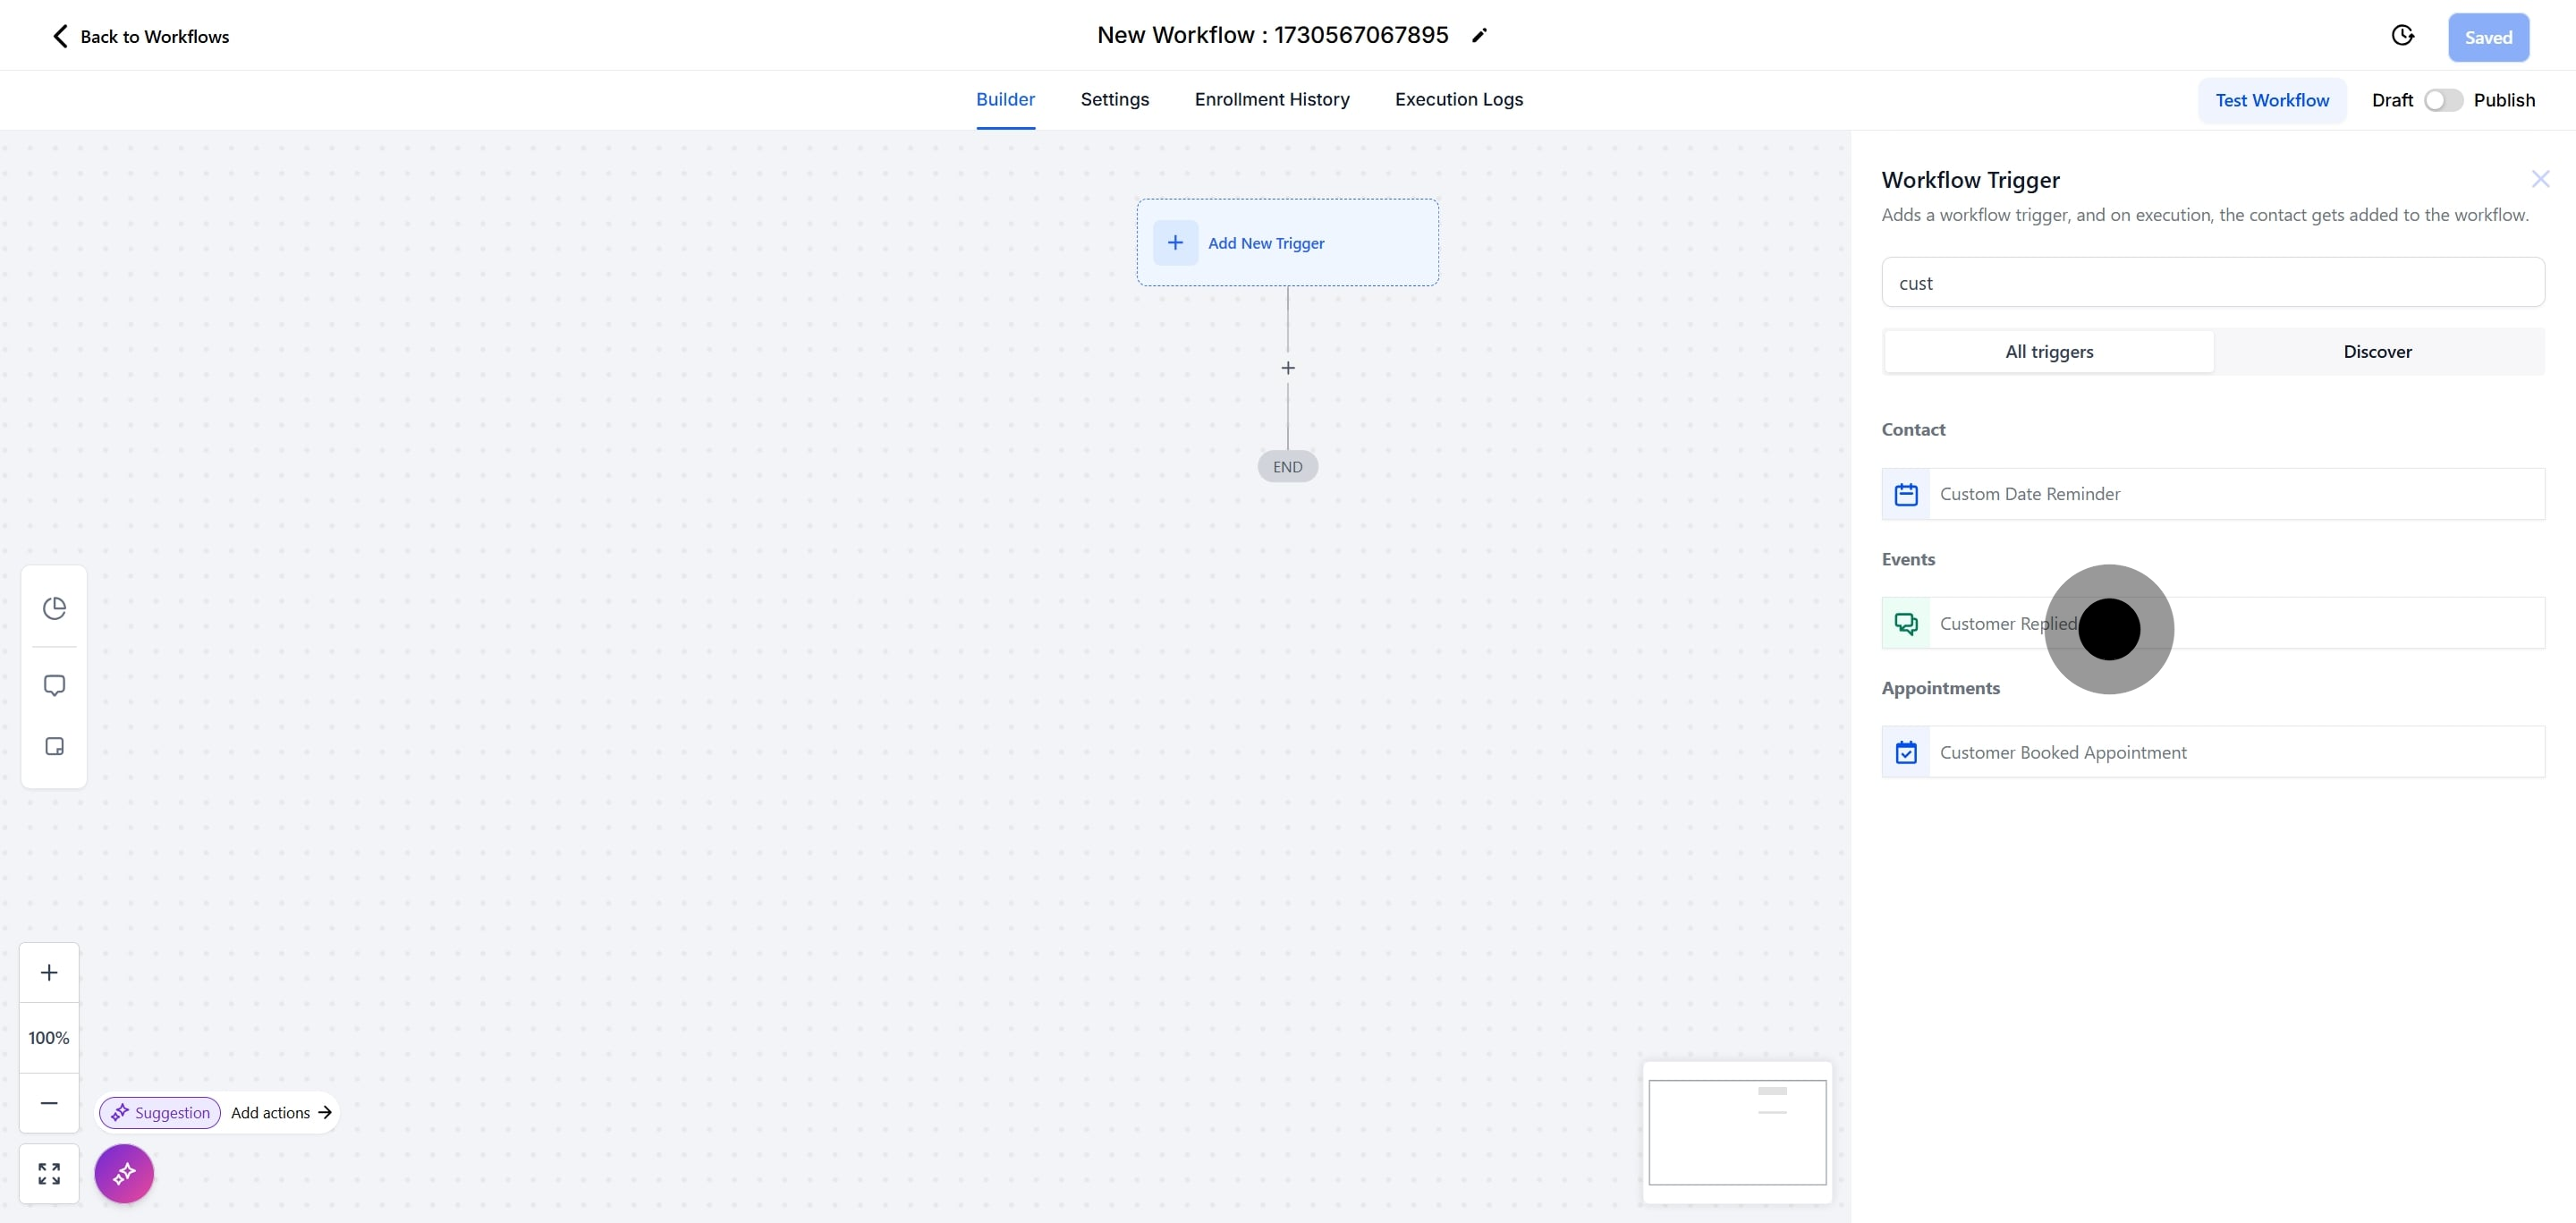This screenshot has height=1223, width=2576.
Task: Click the fit-to-screen expand icon
Action: (x=49, y=1173)
